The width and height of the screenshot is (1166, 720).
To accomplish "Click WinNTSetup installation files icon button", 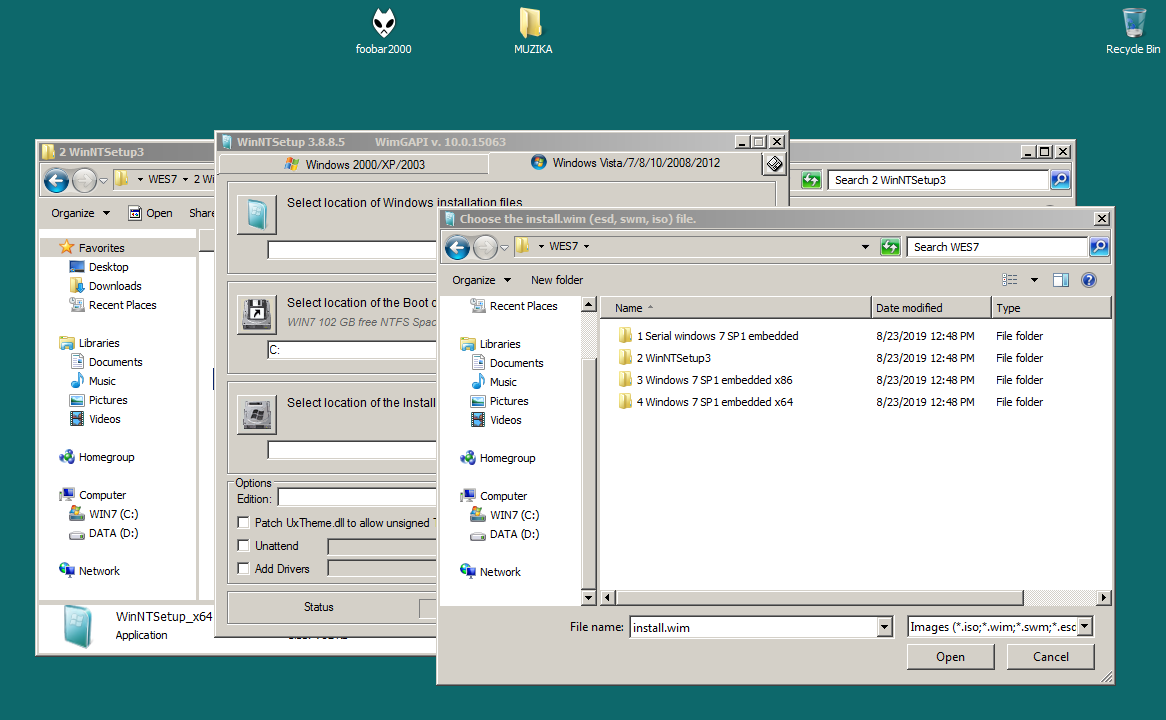I will coord(257,214).
